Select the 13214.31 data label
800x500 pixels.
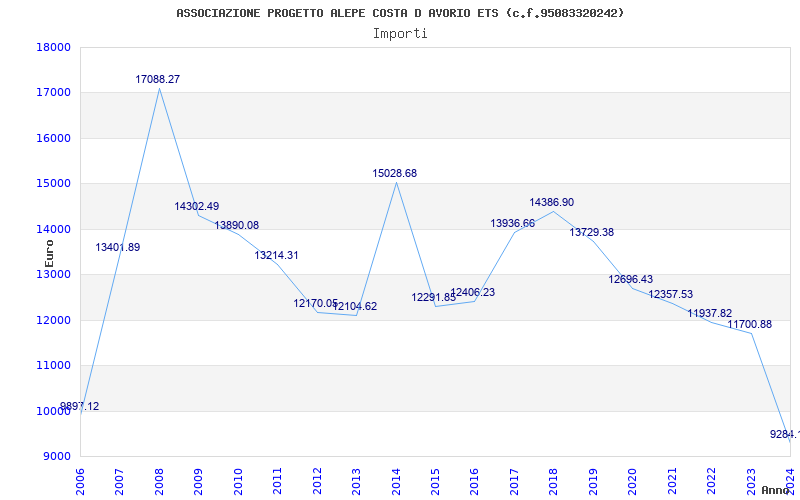tap(277, 256)
